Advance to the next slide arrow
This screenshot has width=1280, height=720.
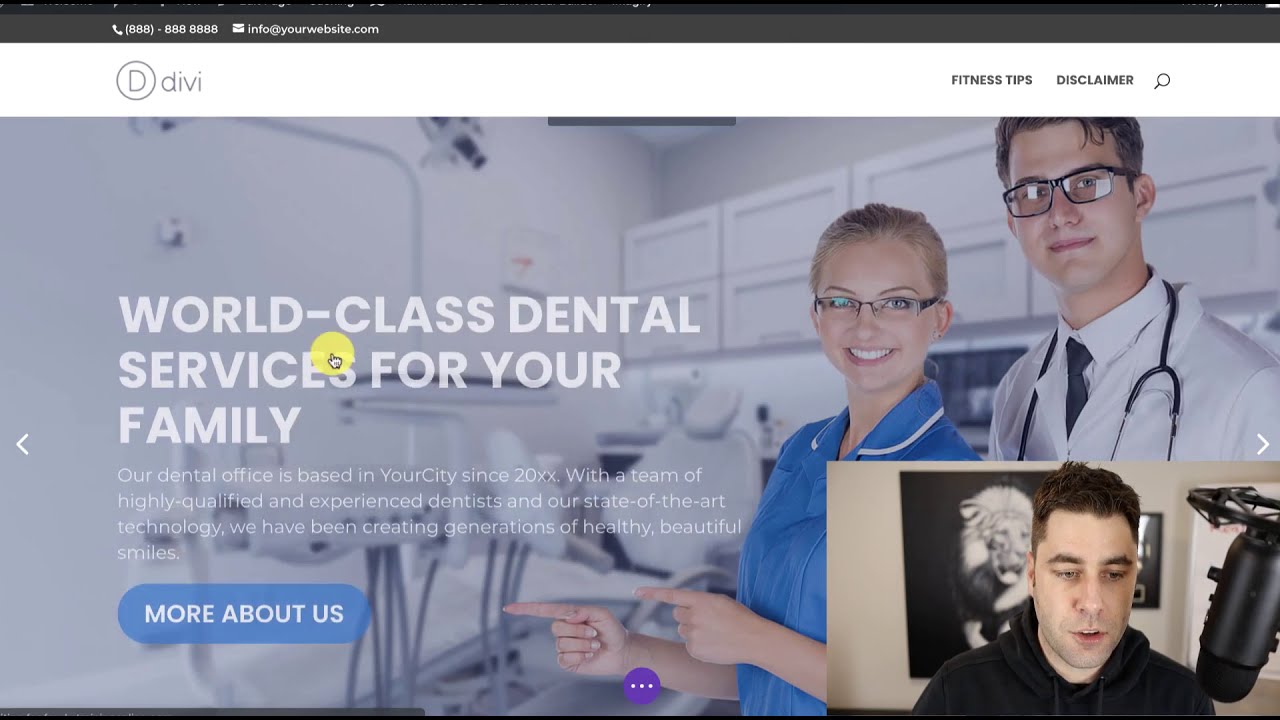tap(1262, 444)
